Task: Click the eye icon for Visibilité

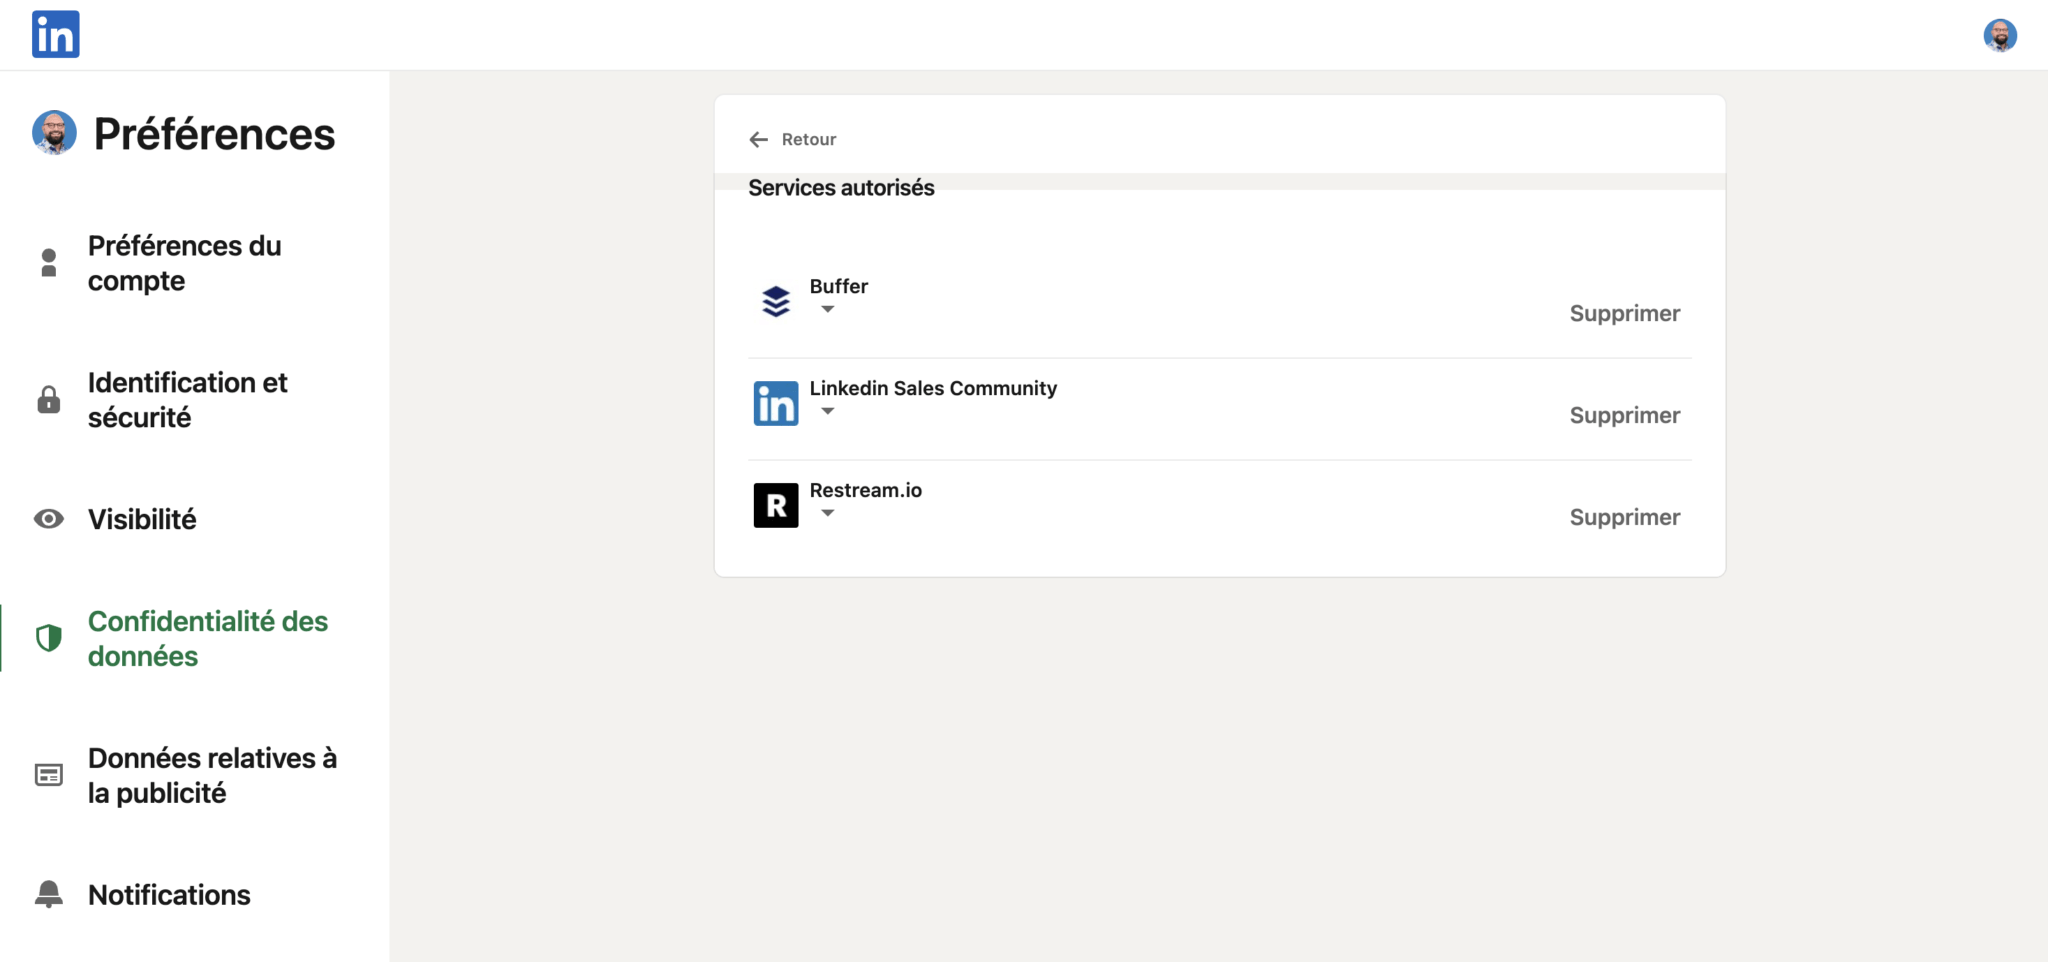Action: click(49, 519)
